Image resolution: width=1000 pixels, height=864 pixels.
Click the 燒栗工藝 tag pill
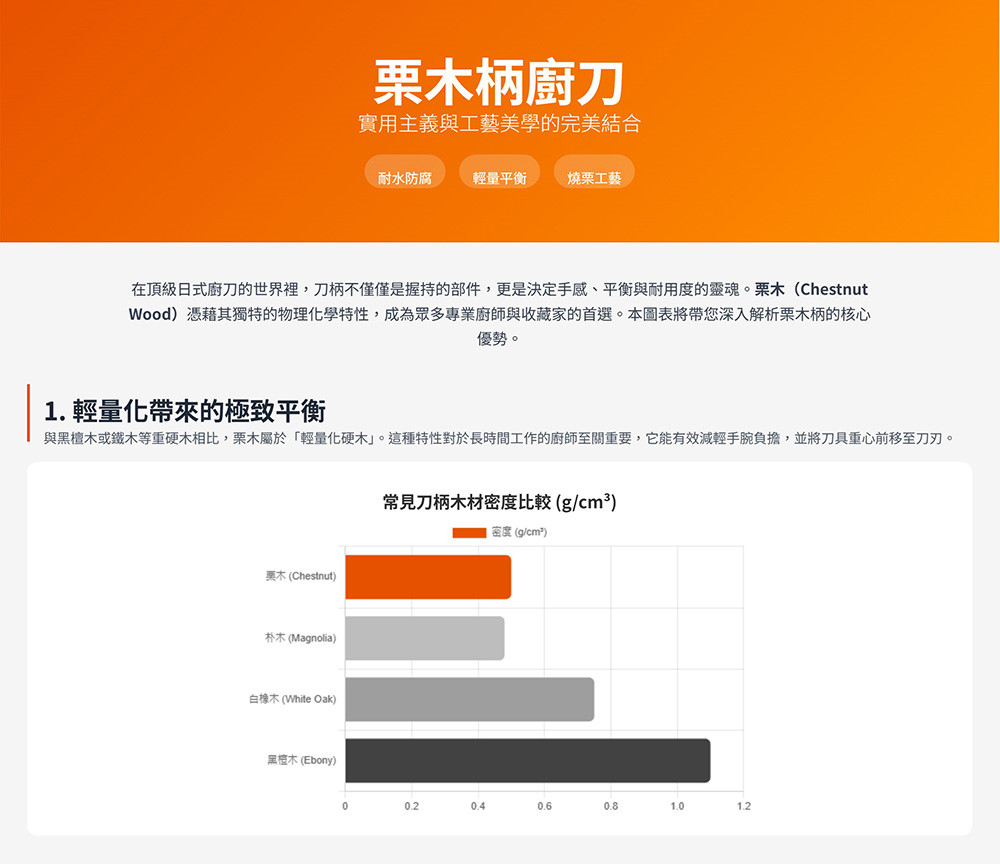point(594,177)
